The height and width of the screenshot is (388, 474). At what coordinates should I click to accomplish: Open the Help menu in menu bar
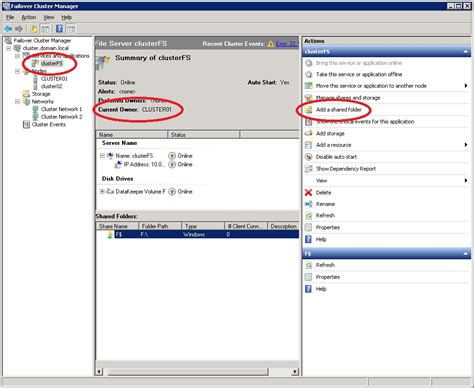coord(67,17)
